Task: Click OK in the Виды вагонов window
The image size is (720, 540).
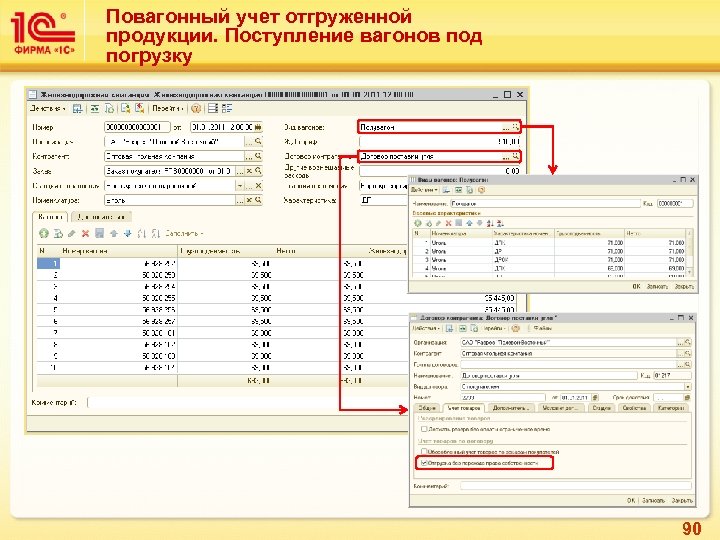Action: [x=636, y=286]
